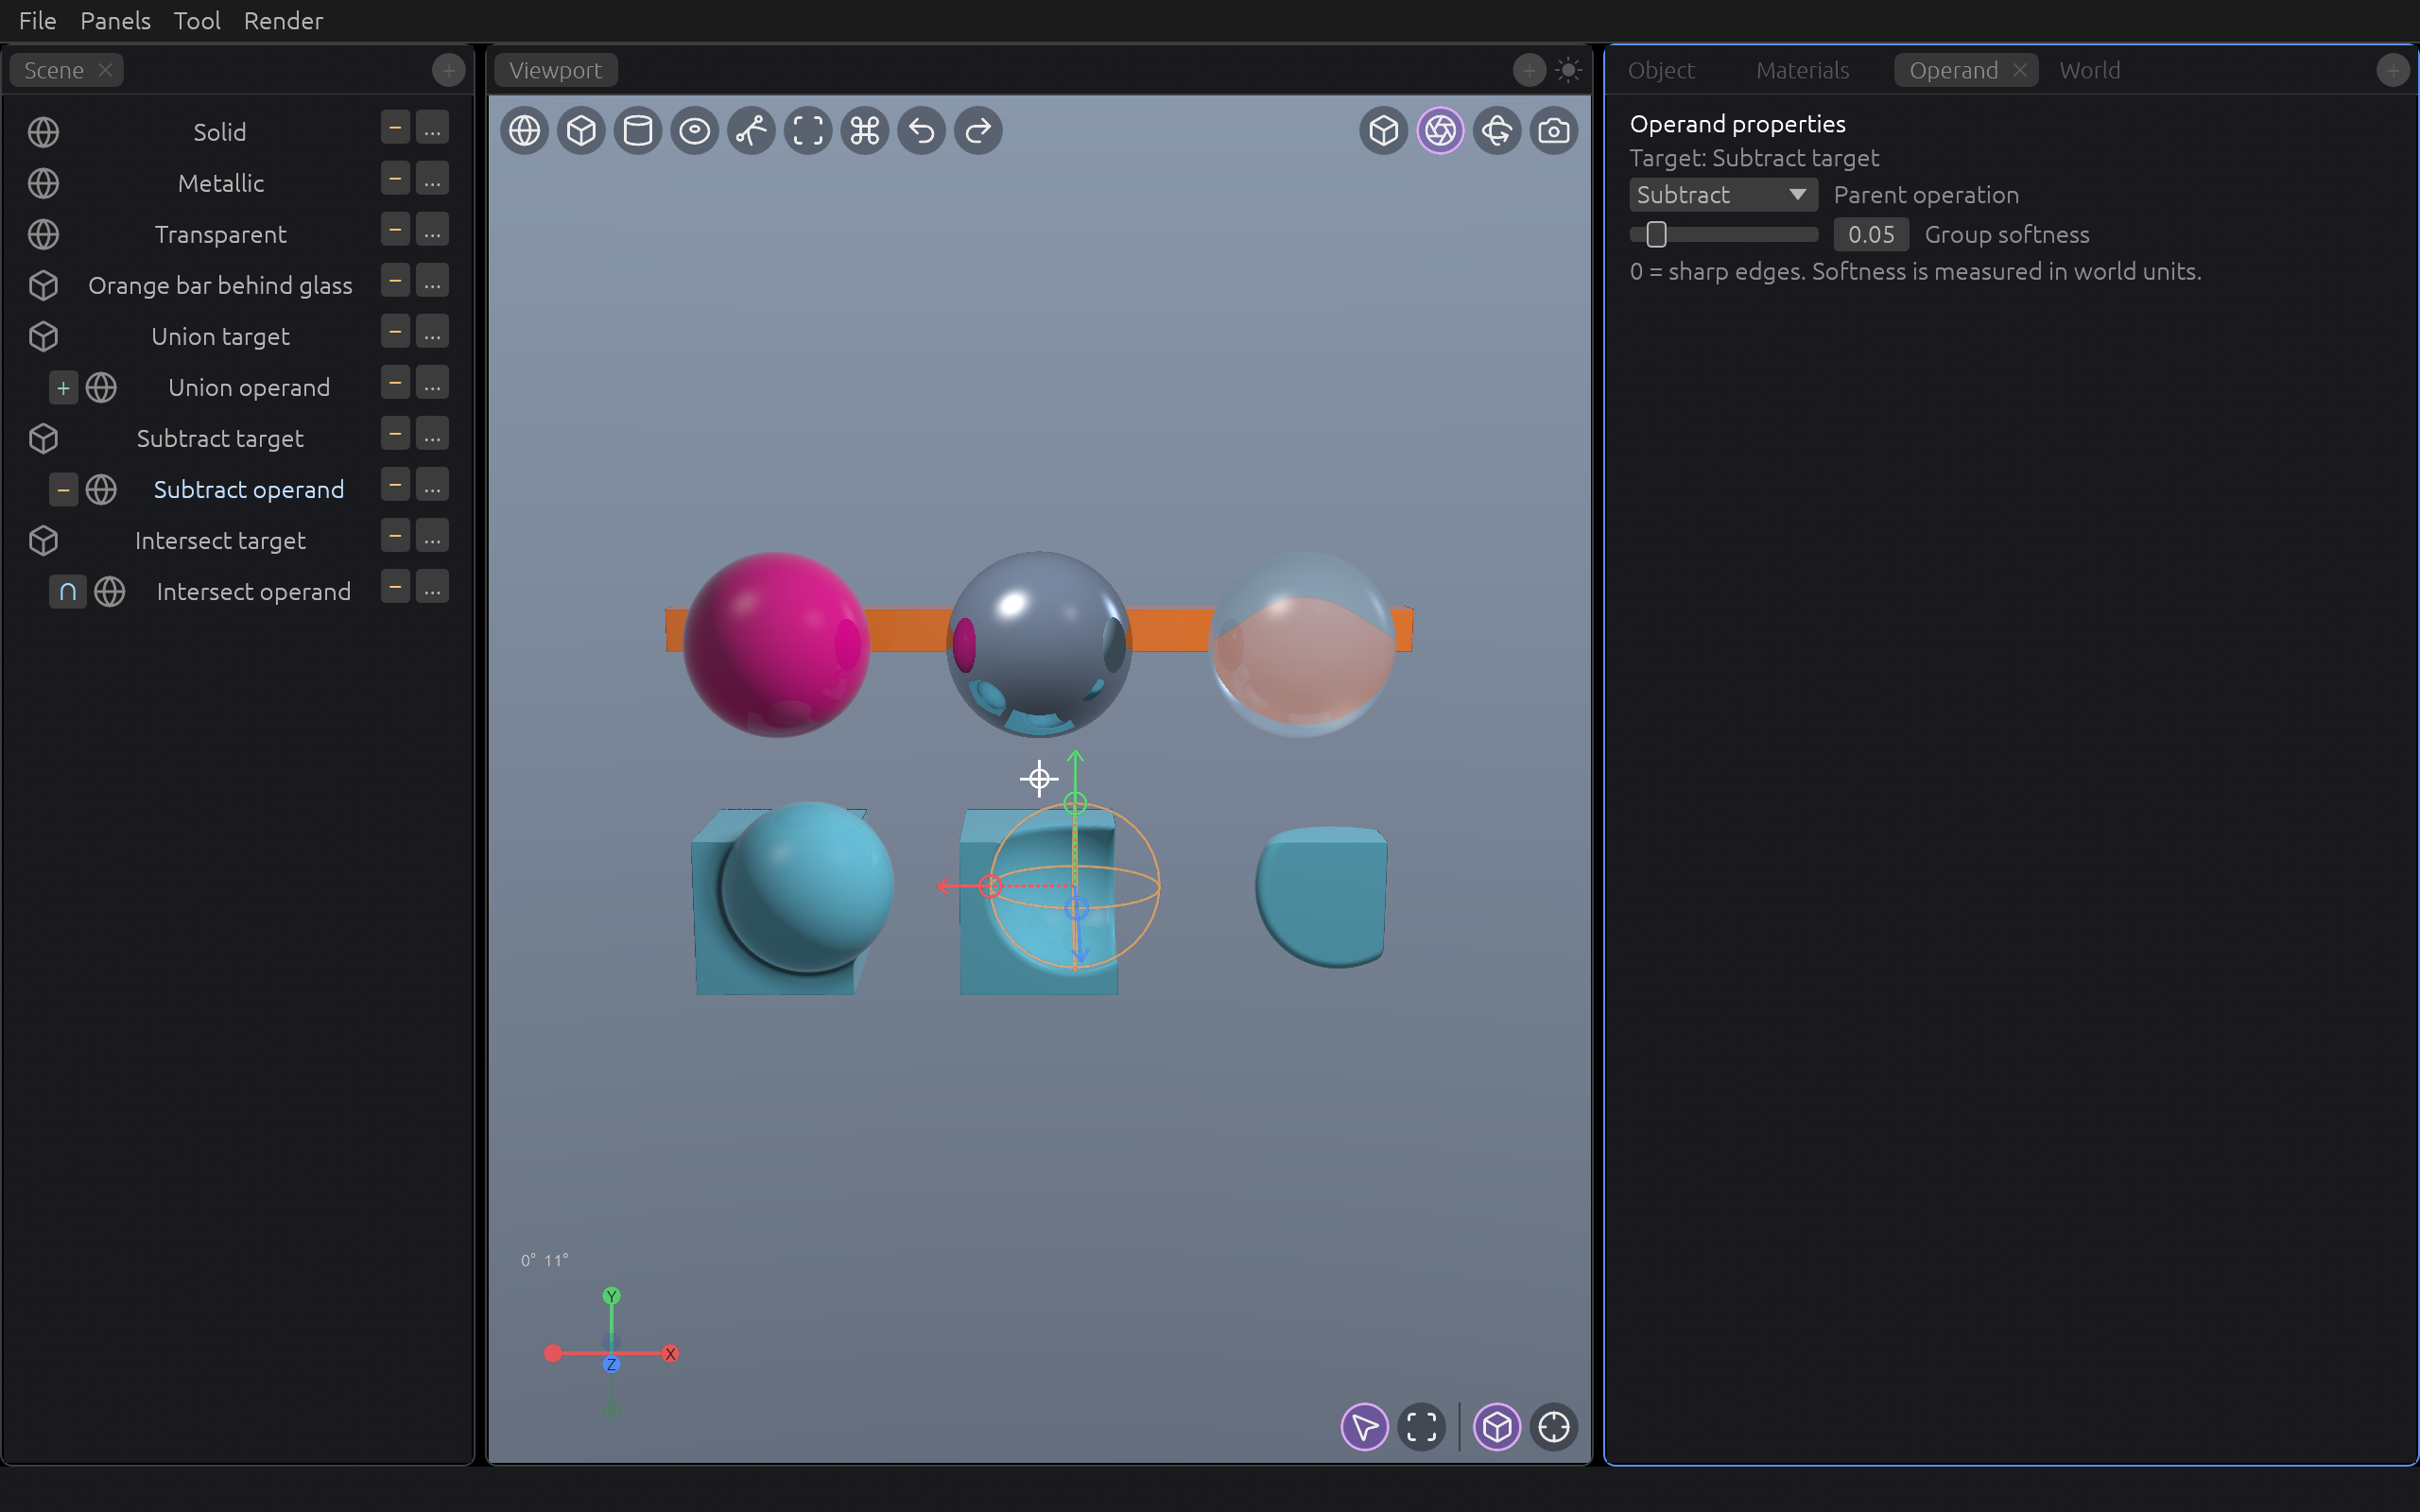Click the intersect operation badge on Intersect operand
This screenshot has width=2420, height=1512.
click(67, 592)
